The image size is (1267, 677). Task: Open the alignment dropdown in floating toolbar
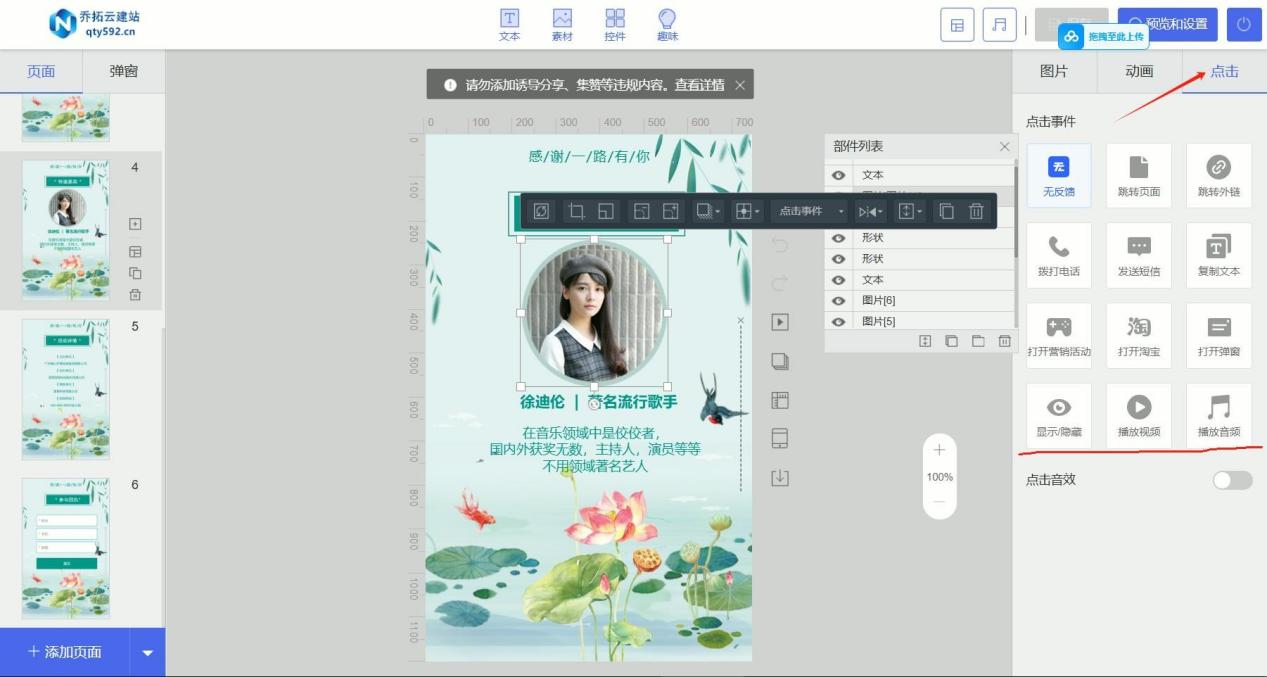coord(746,211)
